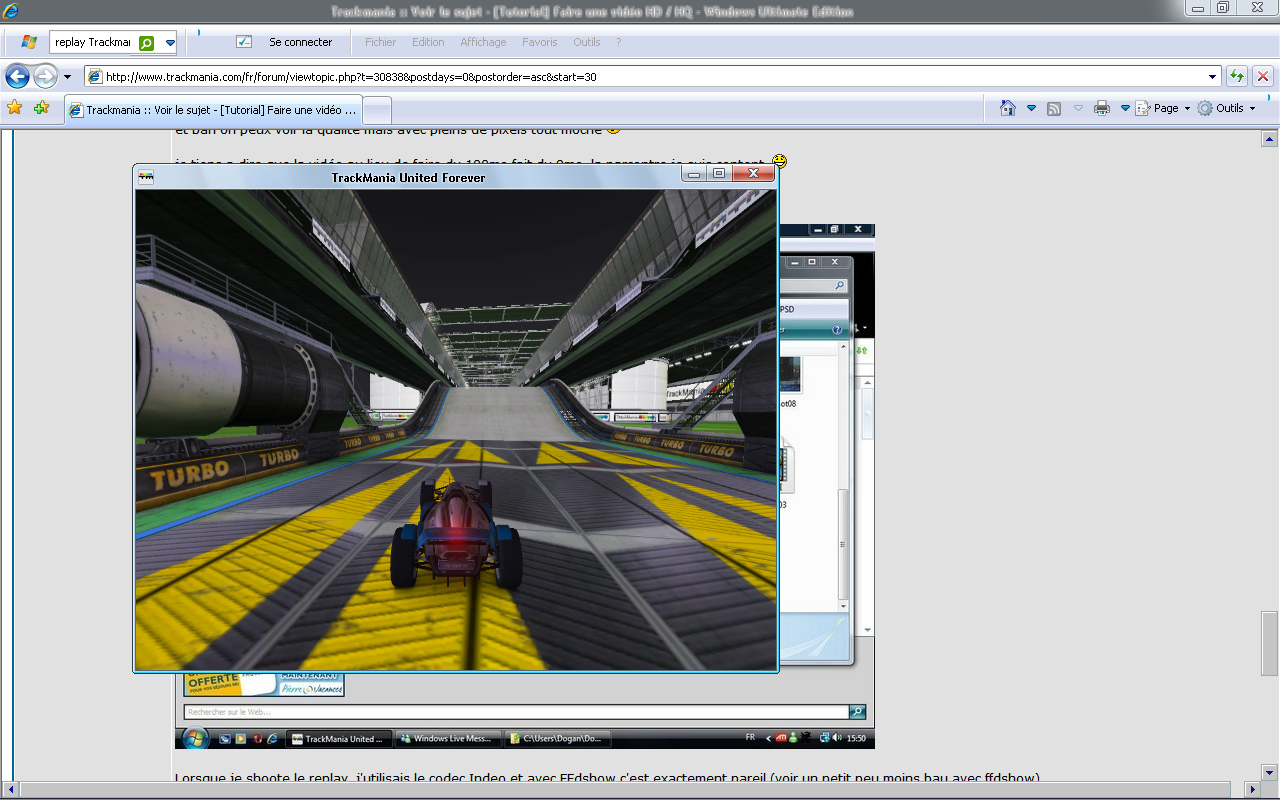Open the Outils menu in the menu bar
This screenshot has width=1280, height=800.
tap(587, 42)
